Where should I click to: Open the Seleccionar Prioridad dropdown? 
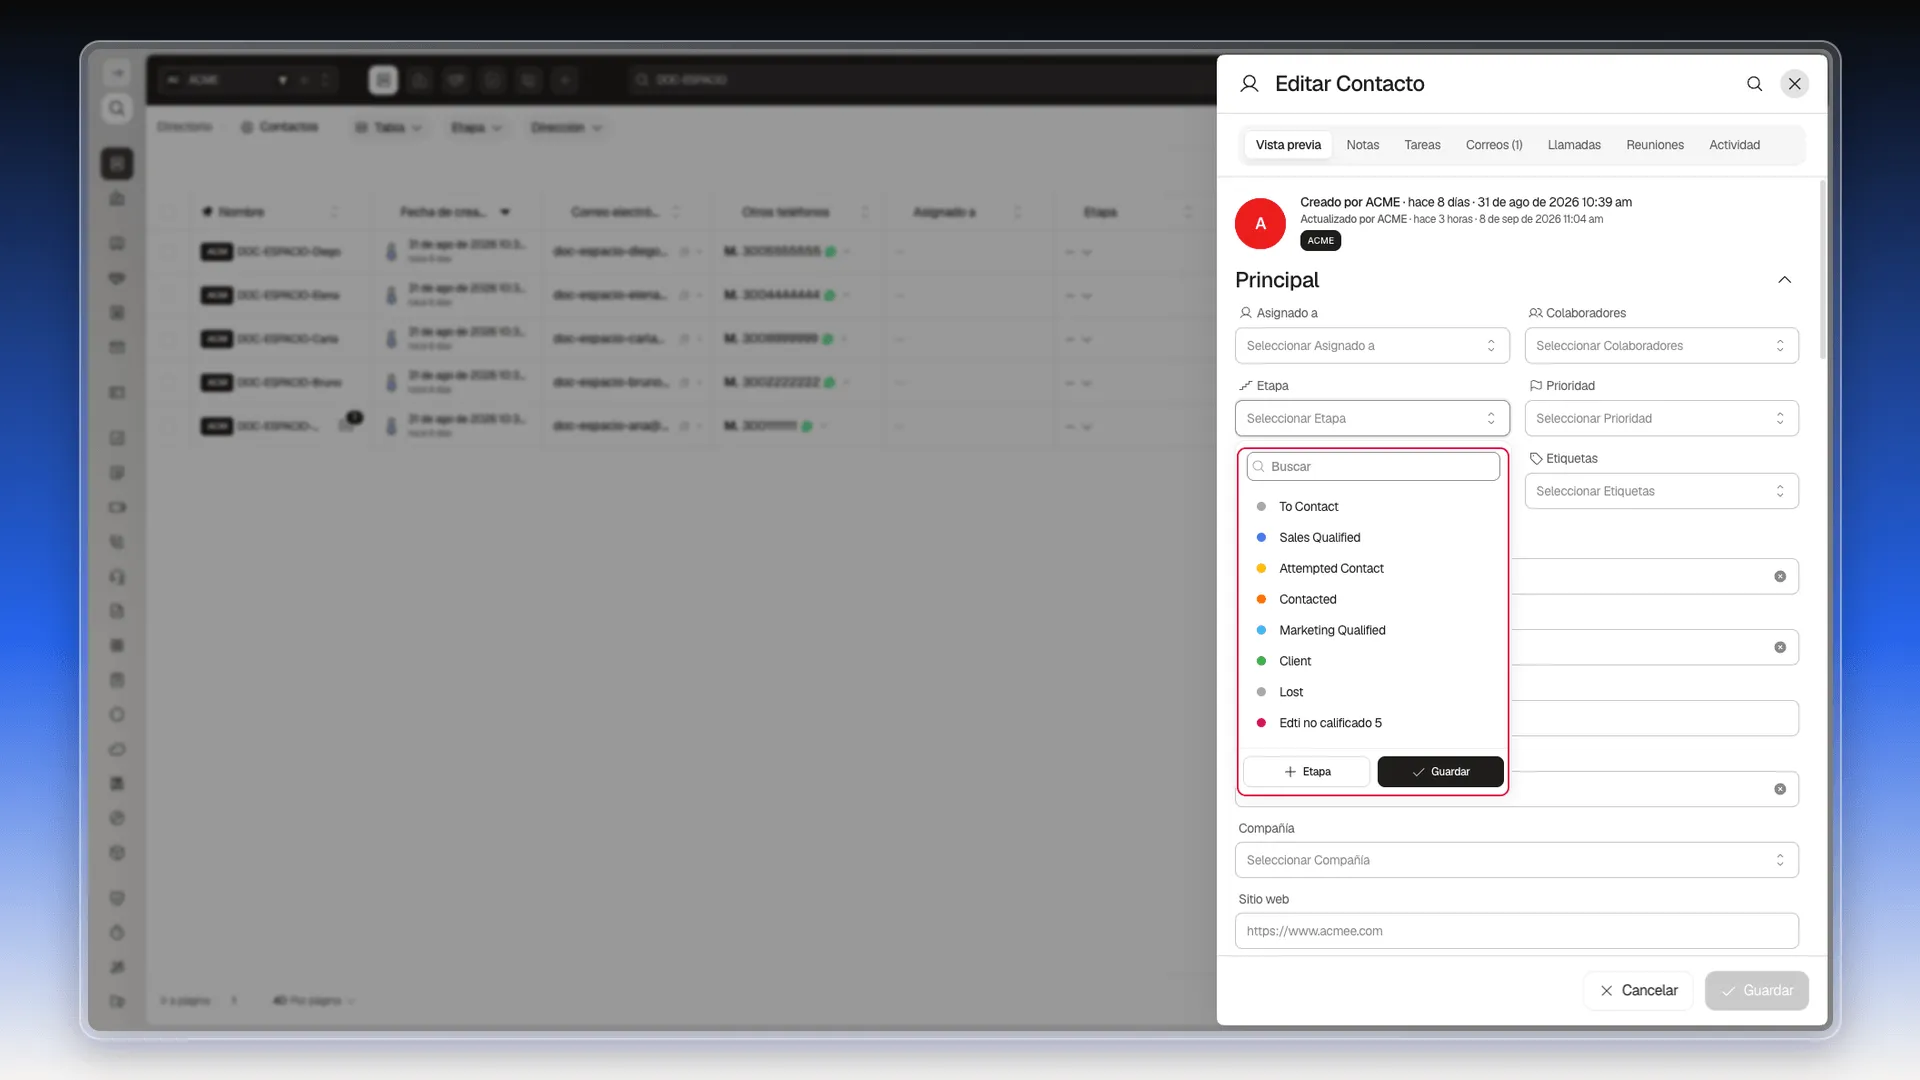(1661, 418)
